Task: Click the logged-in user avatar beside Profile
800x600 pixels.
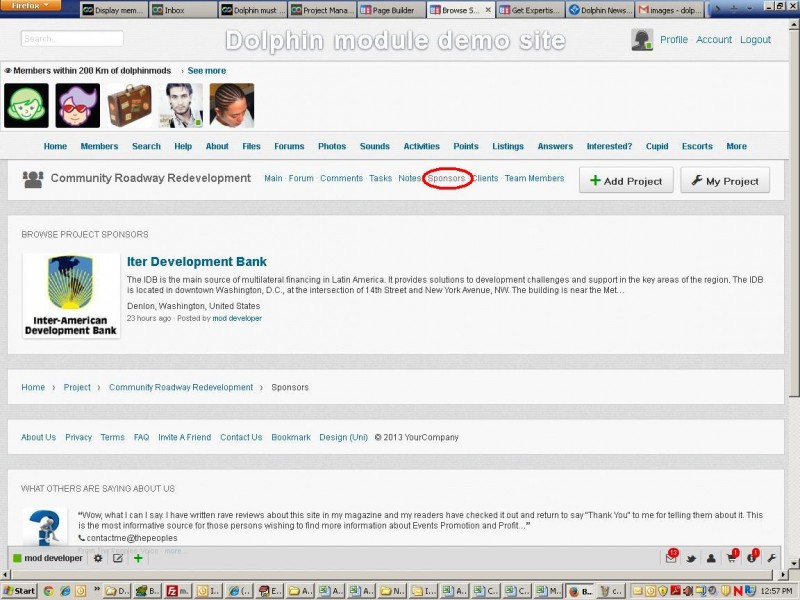Action: pos(642,40)
